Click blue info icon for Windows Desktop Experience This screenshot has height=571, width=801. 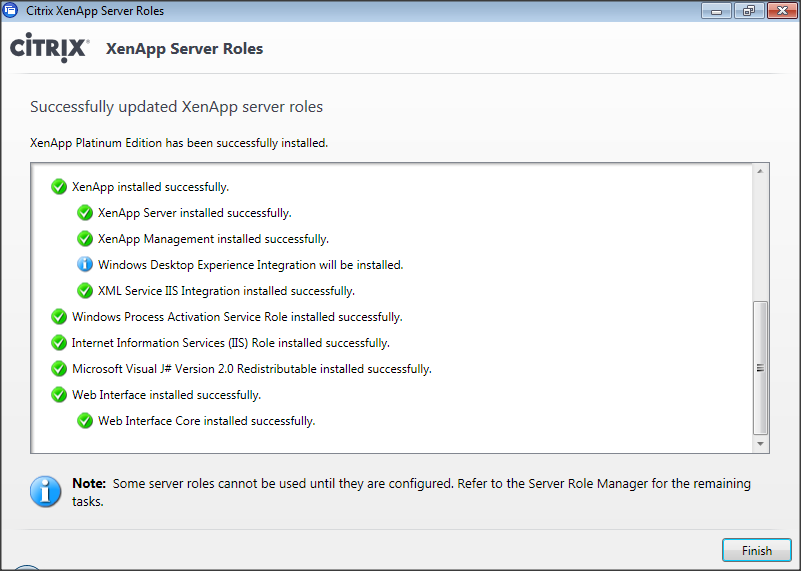[x=85, y=265]
